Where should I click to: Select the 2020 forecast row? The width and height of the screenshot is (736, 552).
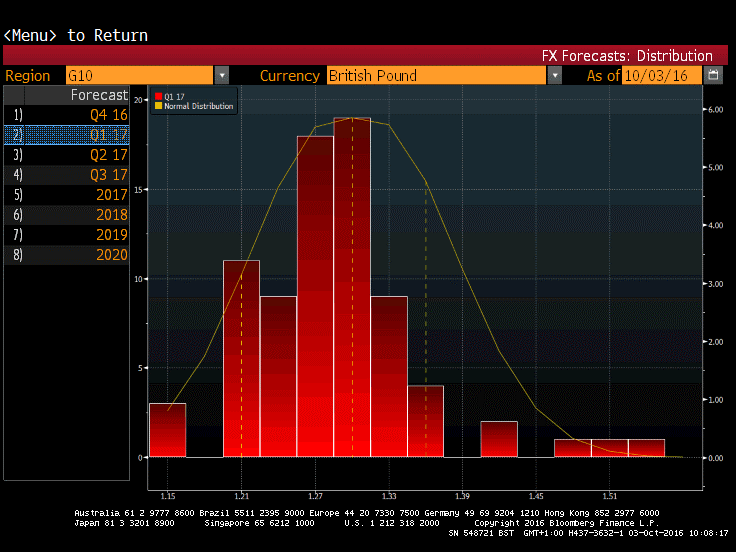coord(67,255)
